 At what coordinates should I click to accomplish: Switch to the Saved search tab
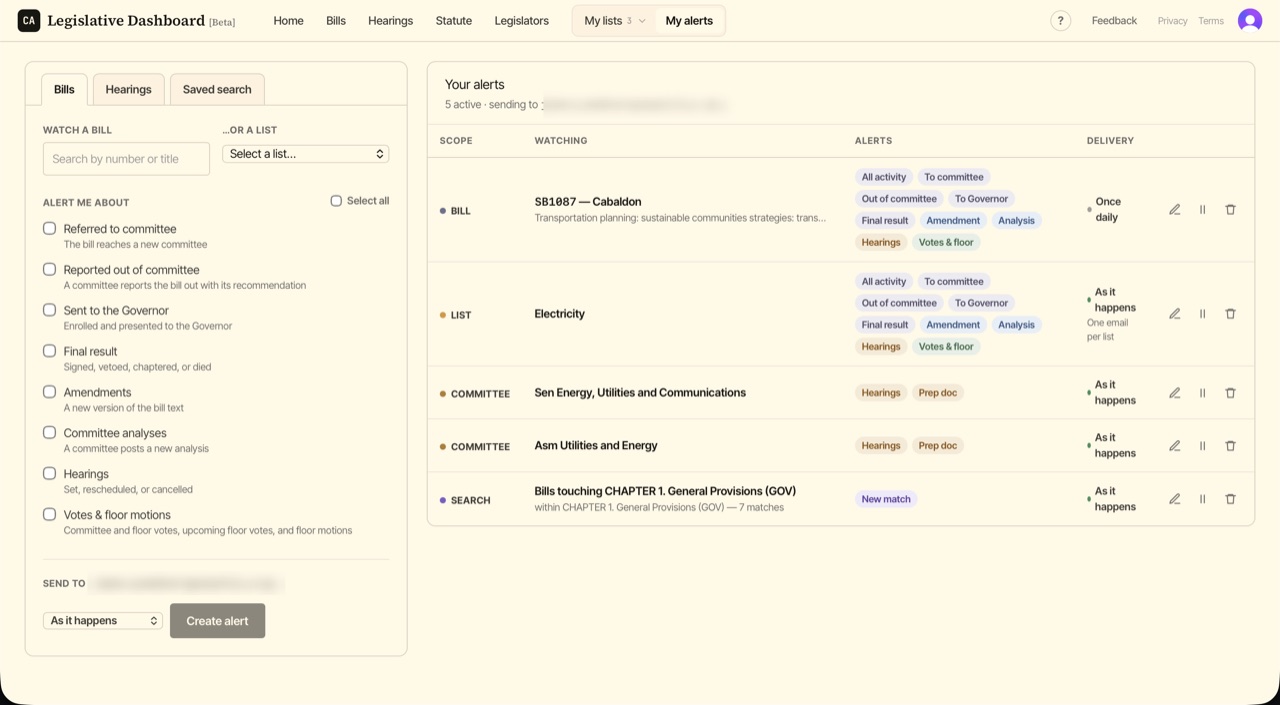click(x=217, y=89)
